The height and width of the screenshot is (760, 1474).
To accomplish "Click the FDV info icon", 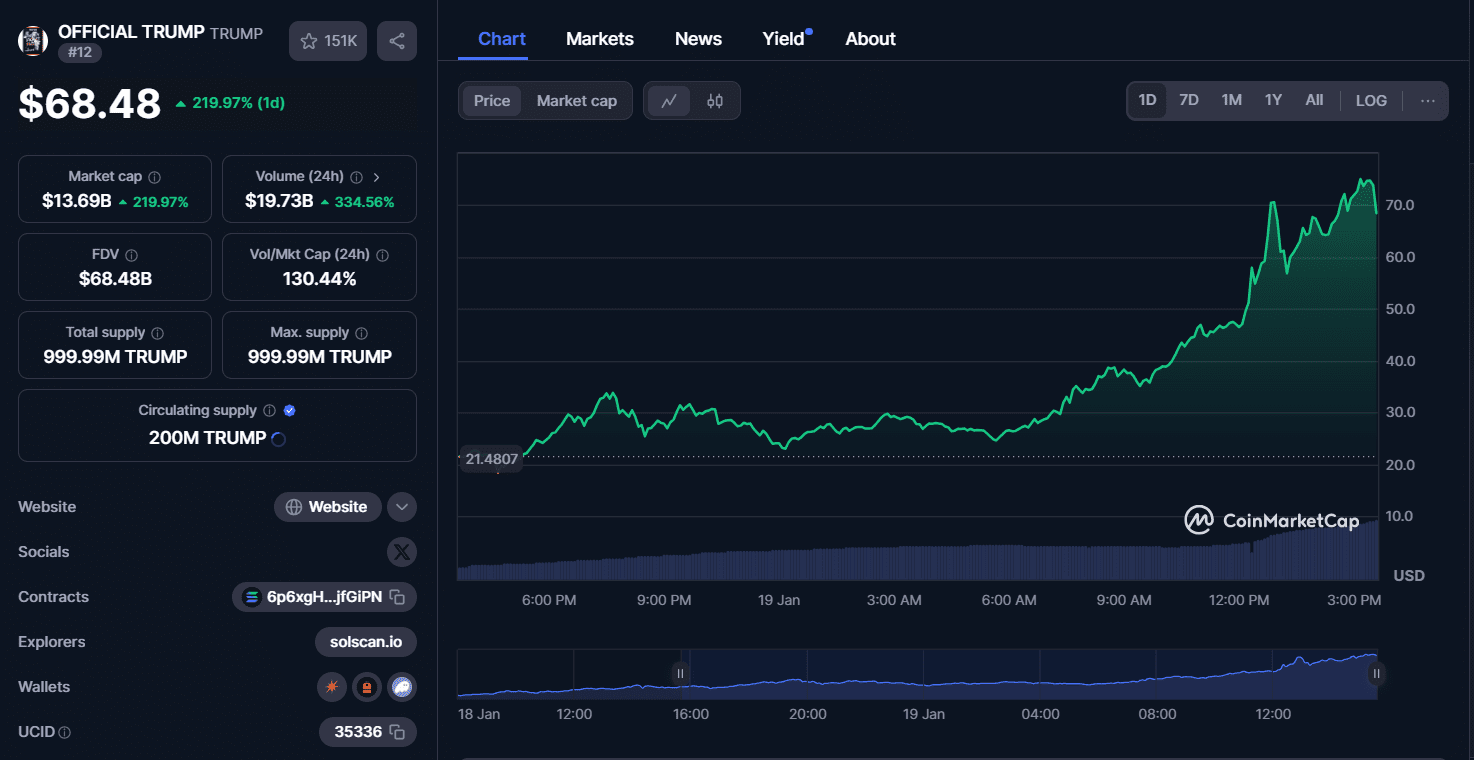I will (131, 255).
